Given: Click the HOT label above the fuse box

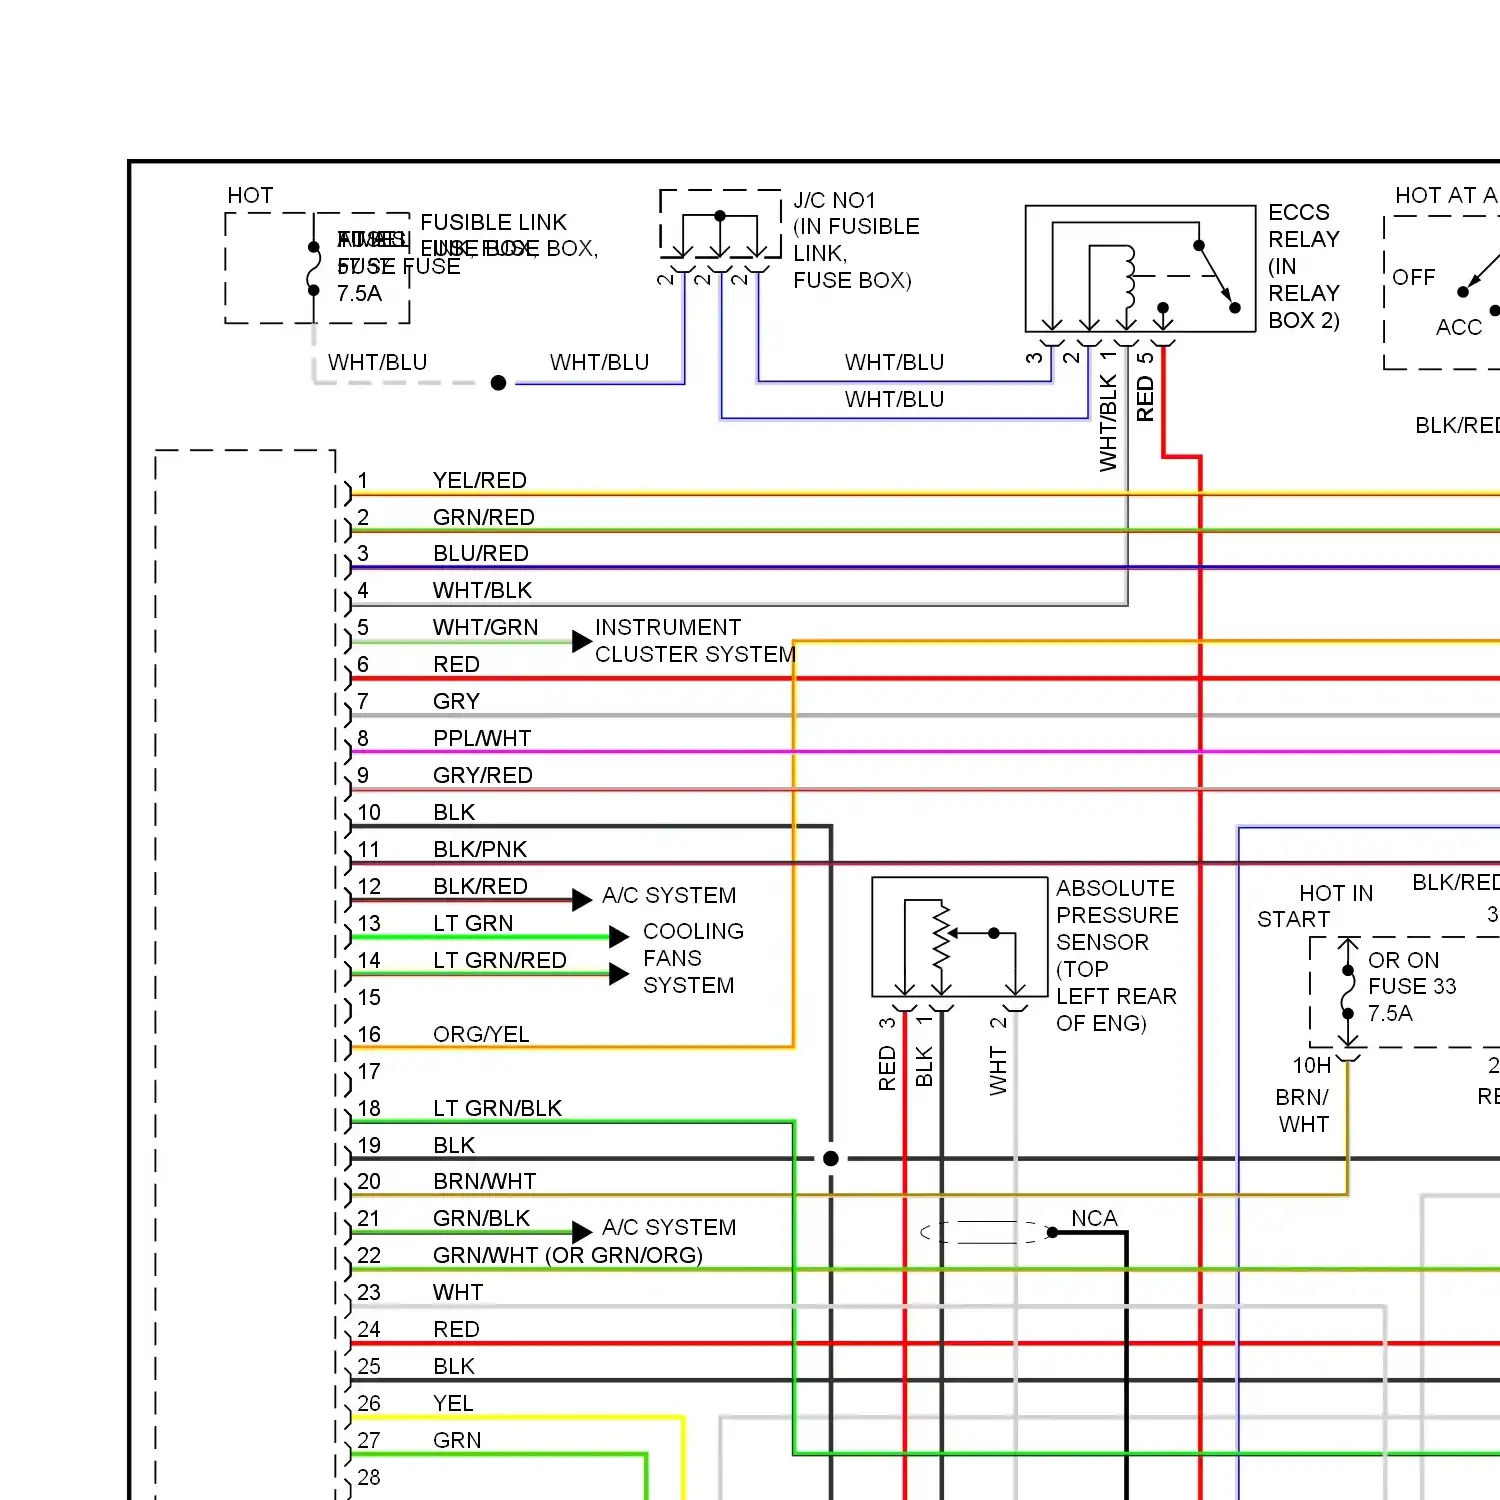Looking at the screenshot, I should [250, 195].
